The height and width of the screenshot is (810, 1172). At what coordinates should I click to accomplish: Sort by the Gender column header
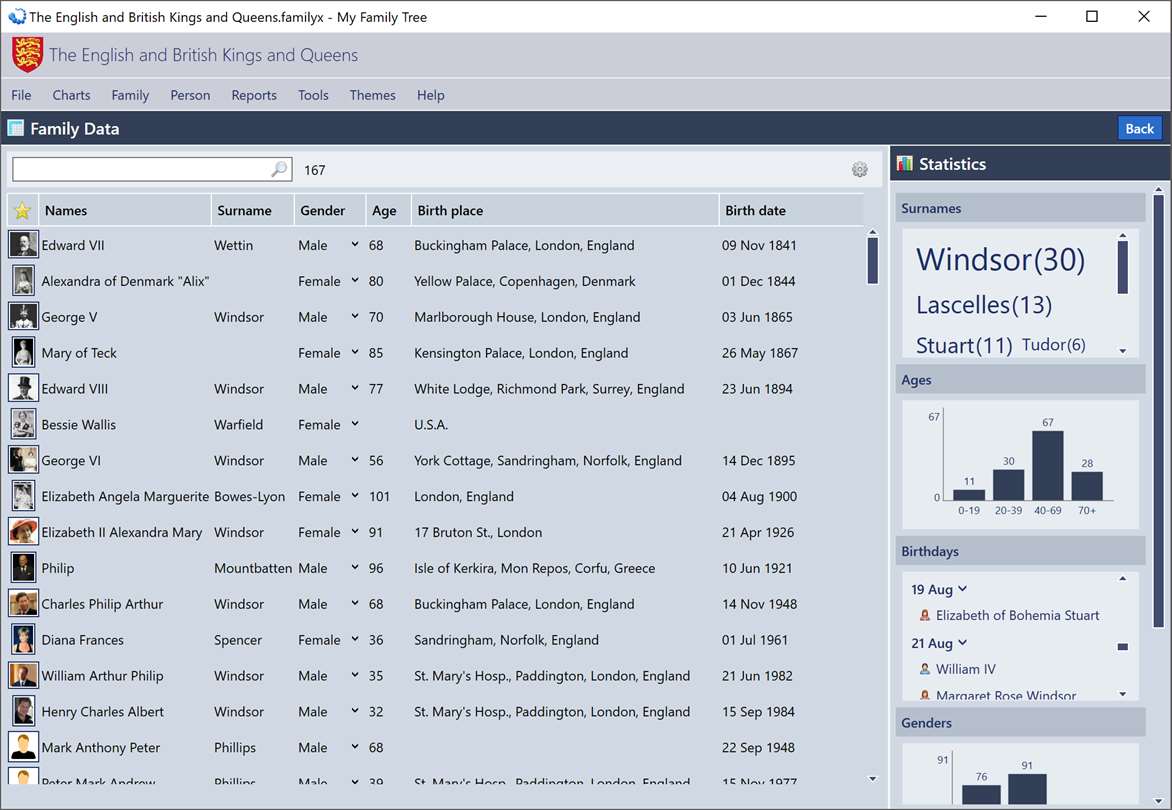click(x=330, y=211)
